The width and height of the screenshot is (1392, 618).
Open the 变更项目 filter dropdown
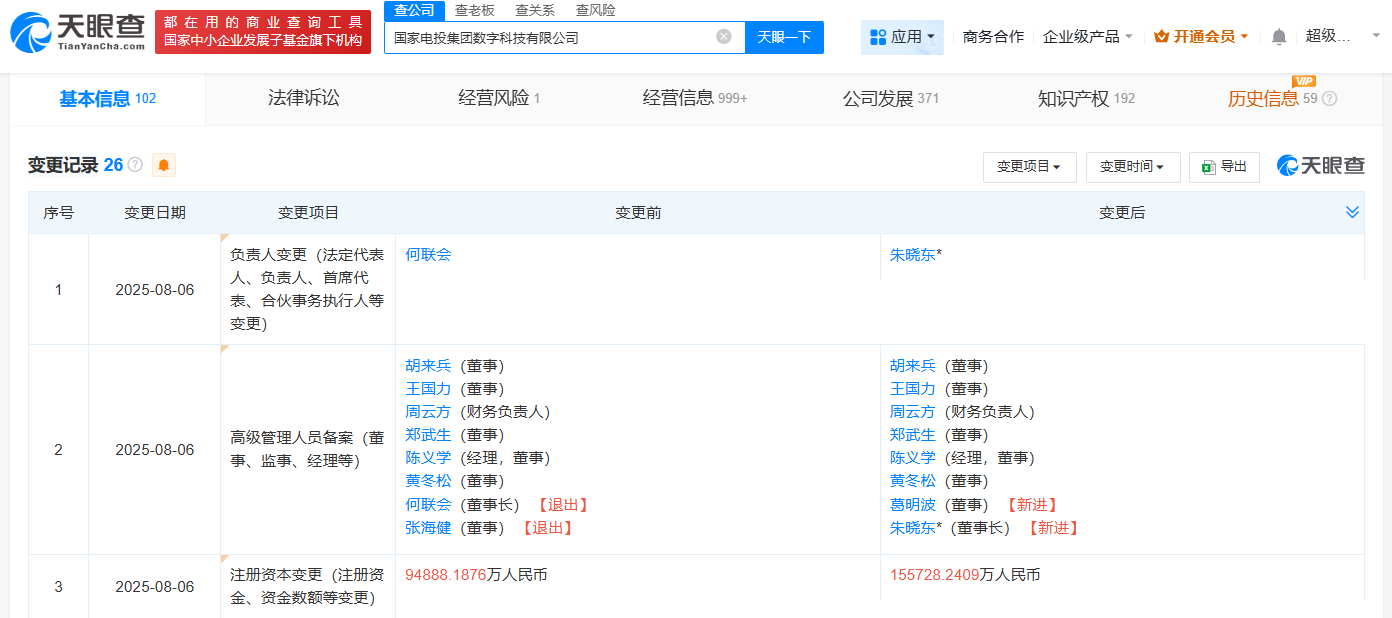[x=1027, y=167]
